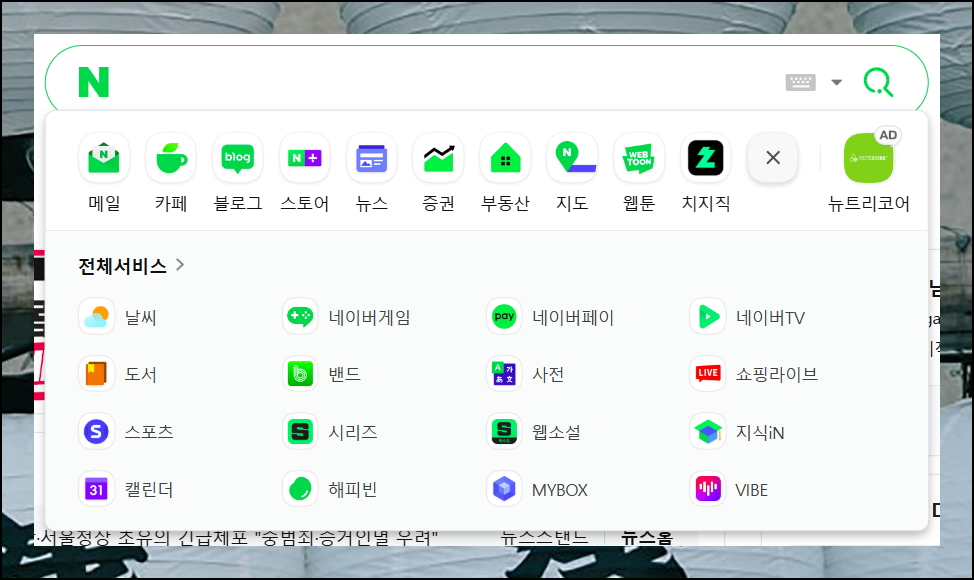
Task: Open the Sports (스포츠) icon
Action: tap(97, 432)
